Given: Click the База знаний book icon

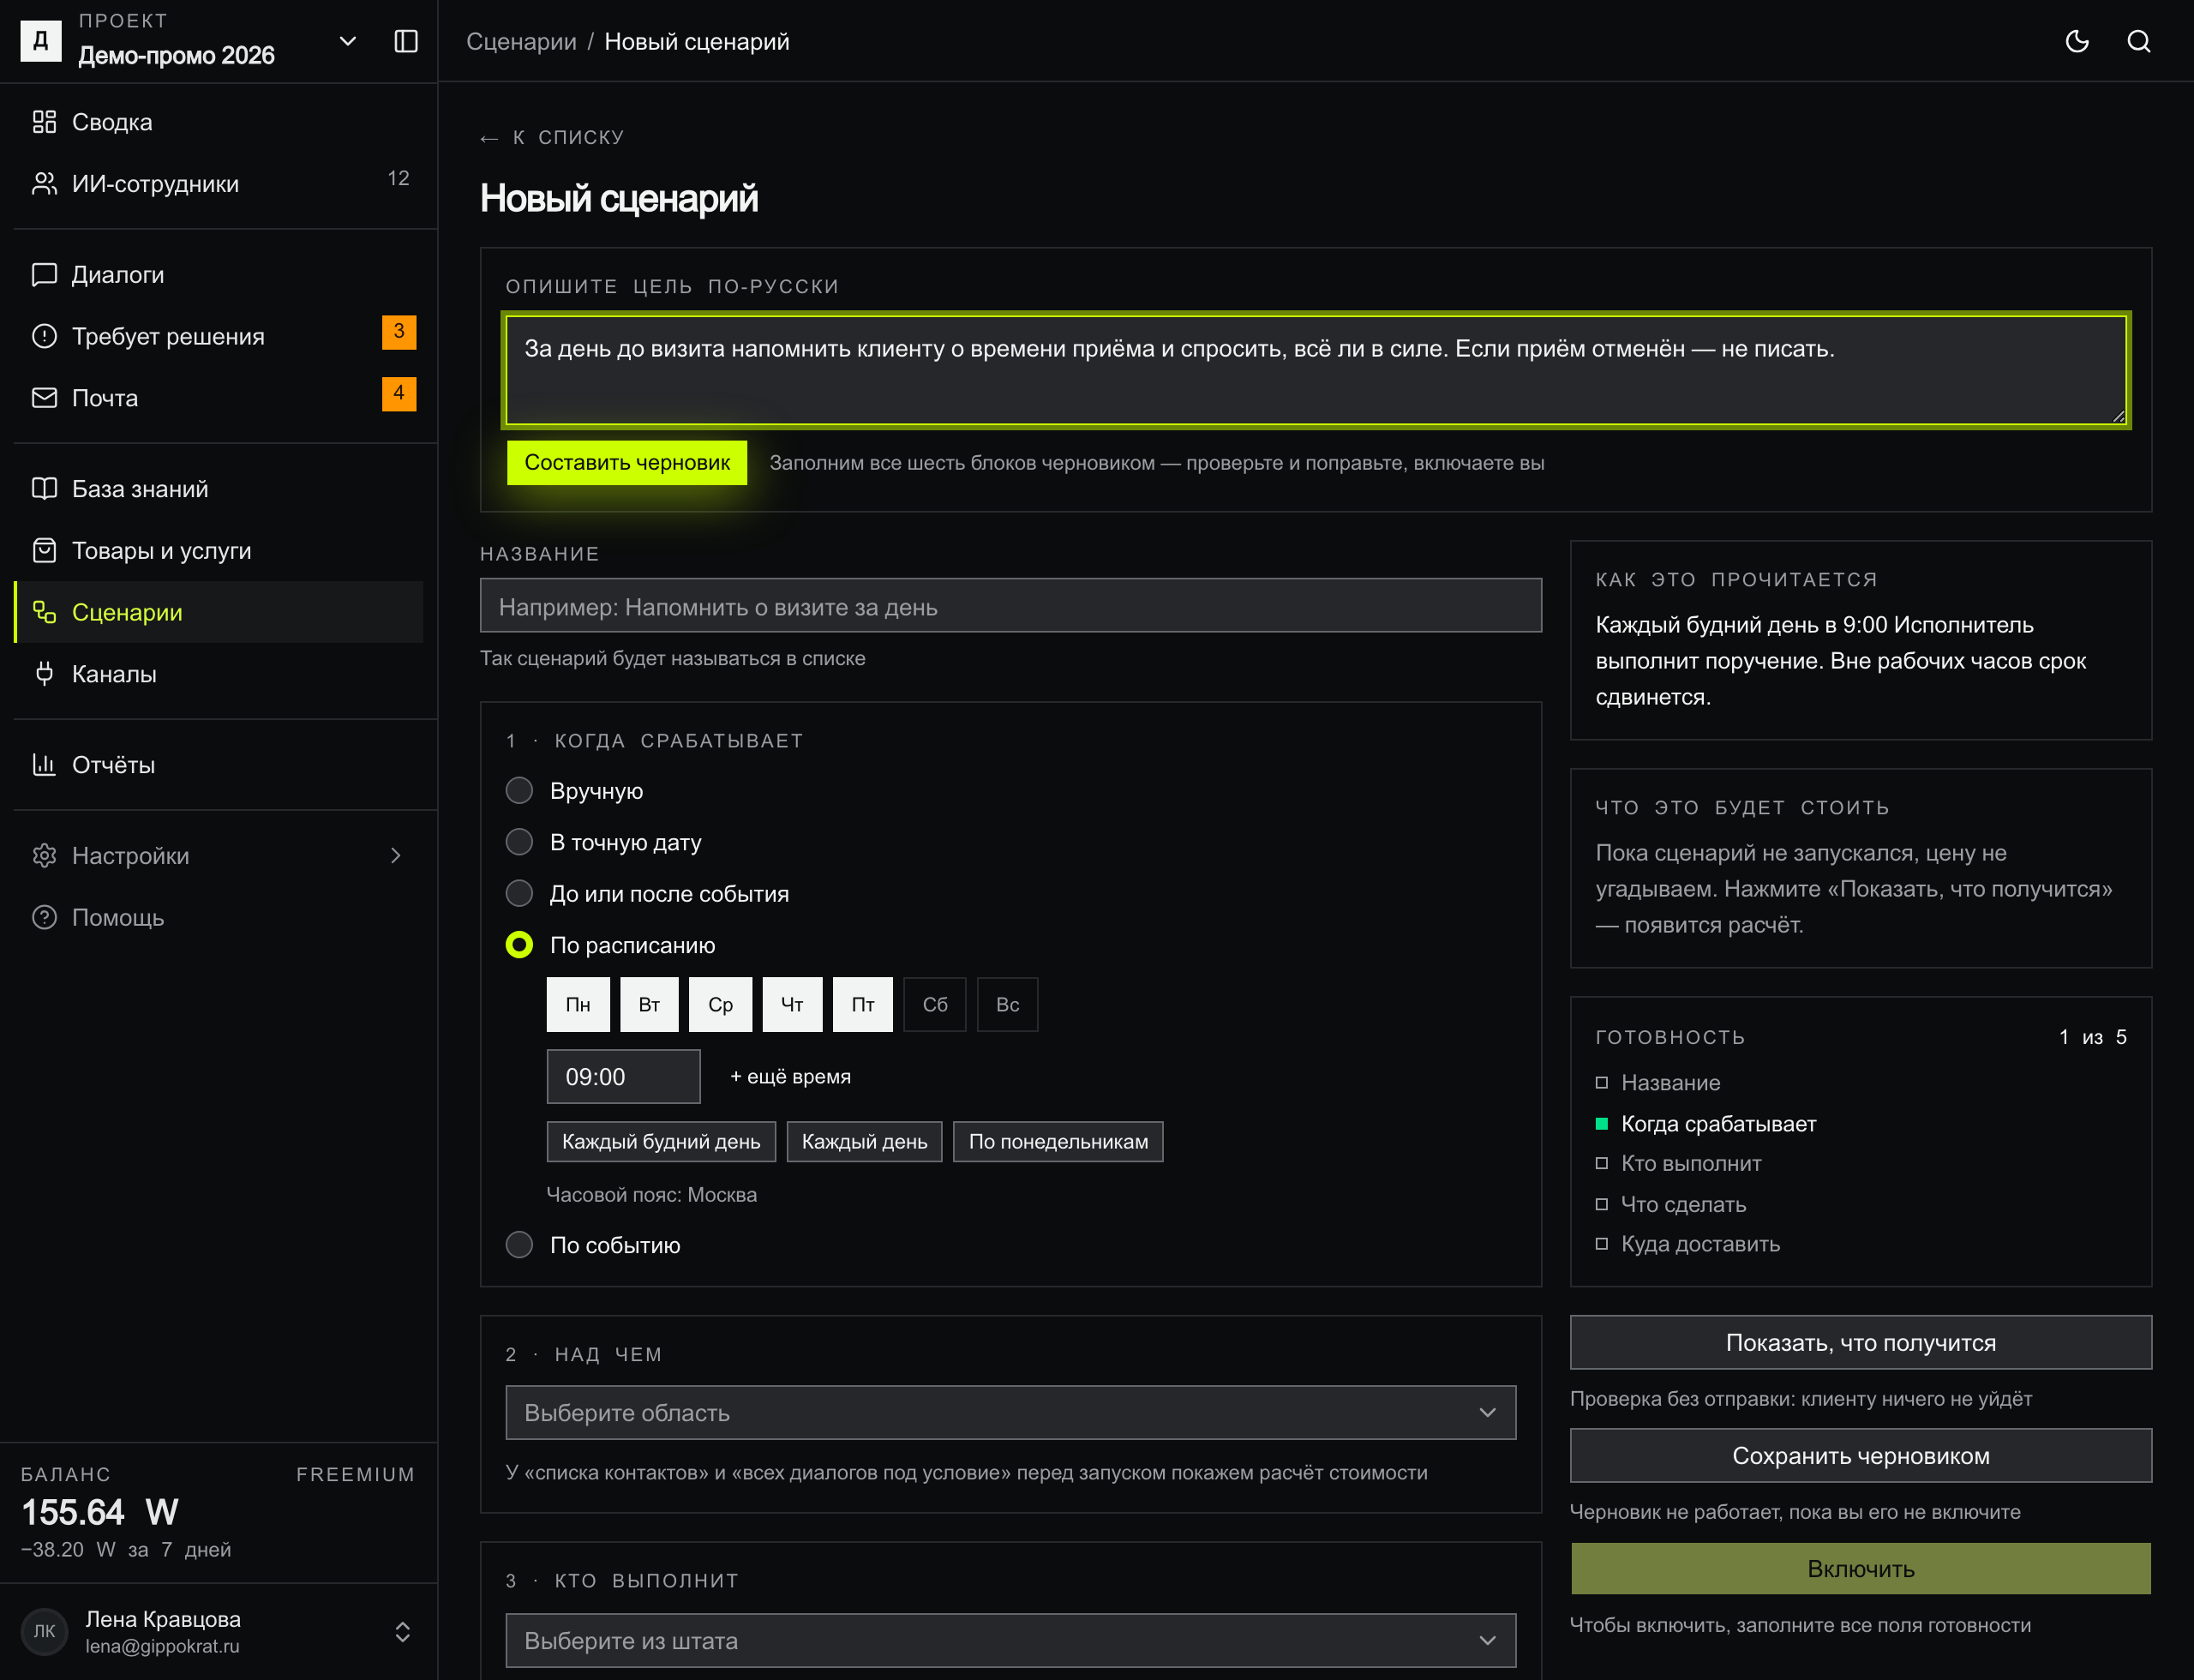Looking at the screenshot, I should (x=44, y=488).
